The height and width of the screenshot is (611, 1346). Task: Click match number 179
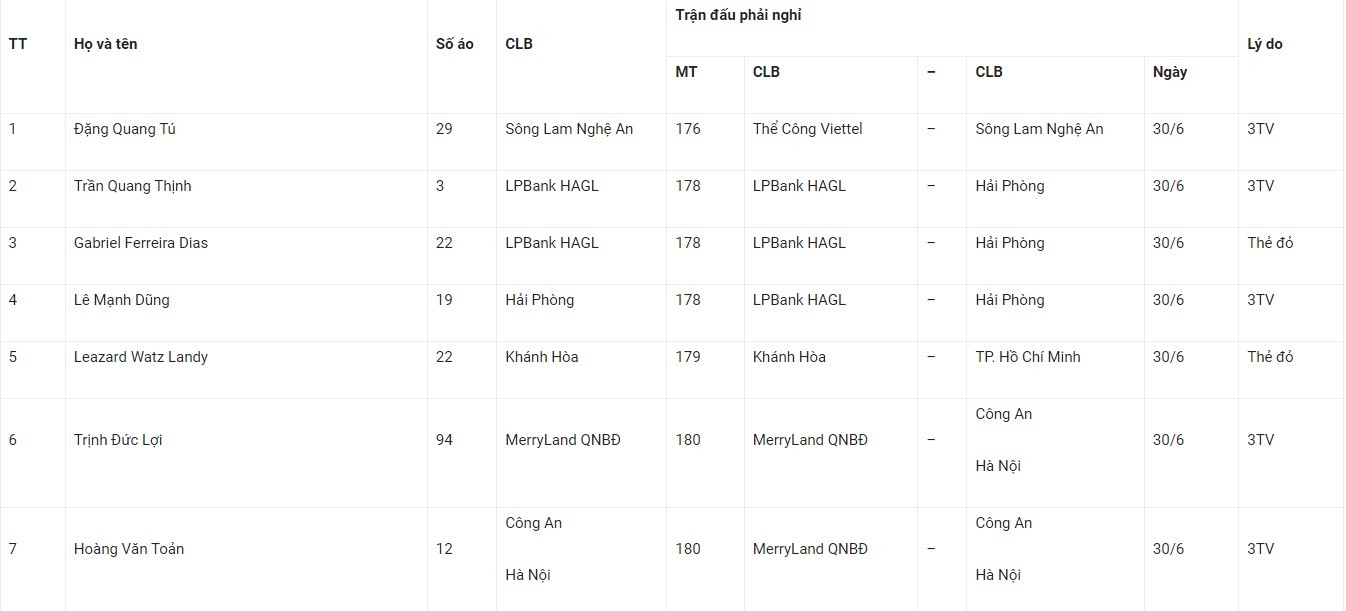click(688, 357)
